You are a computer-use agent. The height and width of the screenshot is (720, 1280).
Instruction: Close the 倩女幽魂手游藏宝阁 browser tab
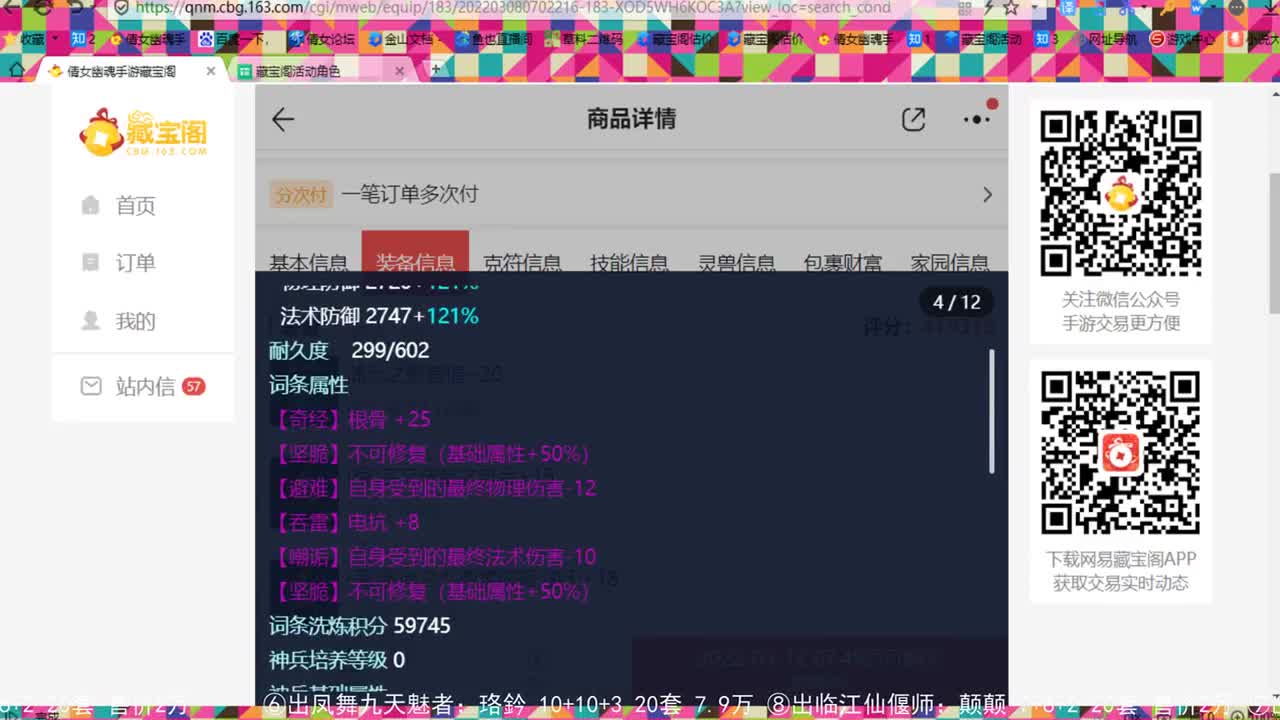coord(210,71)
